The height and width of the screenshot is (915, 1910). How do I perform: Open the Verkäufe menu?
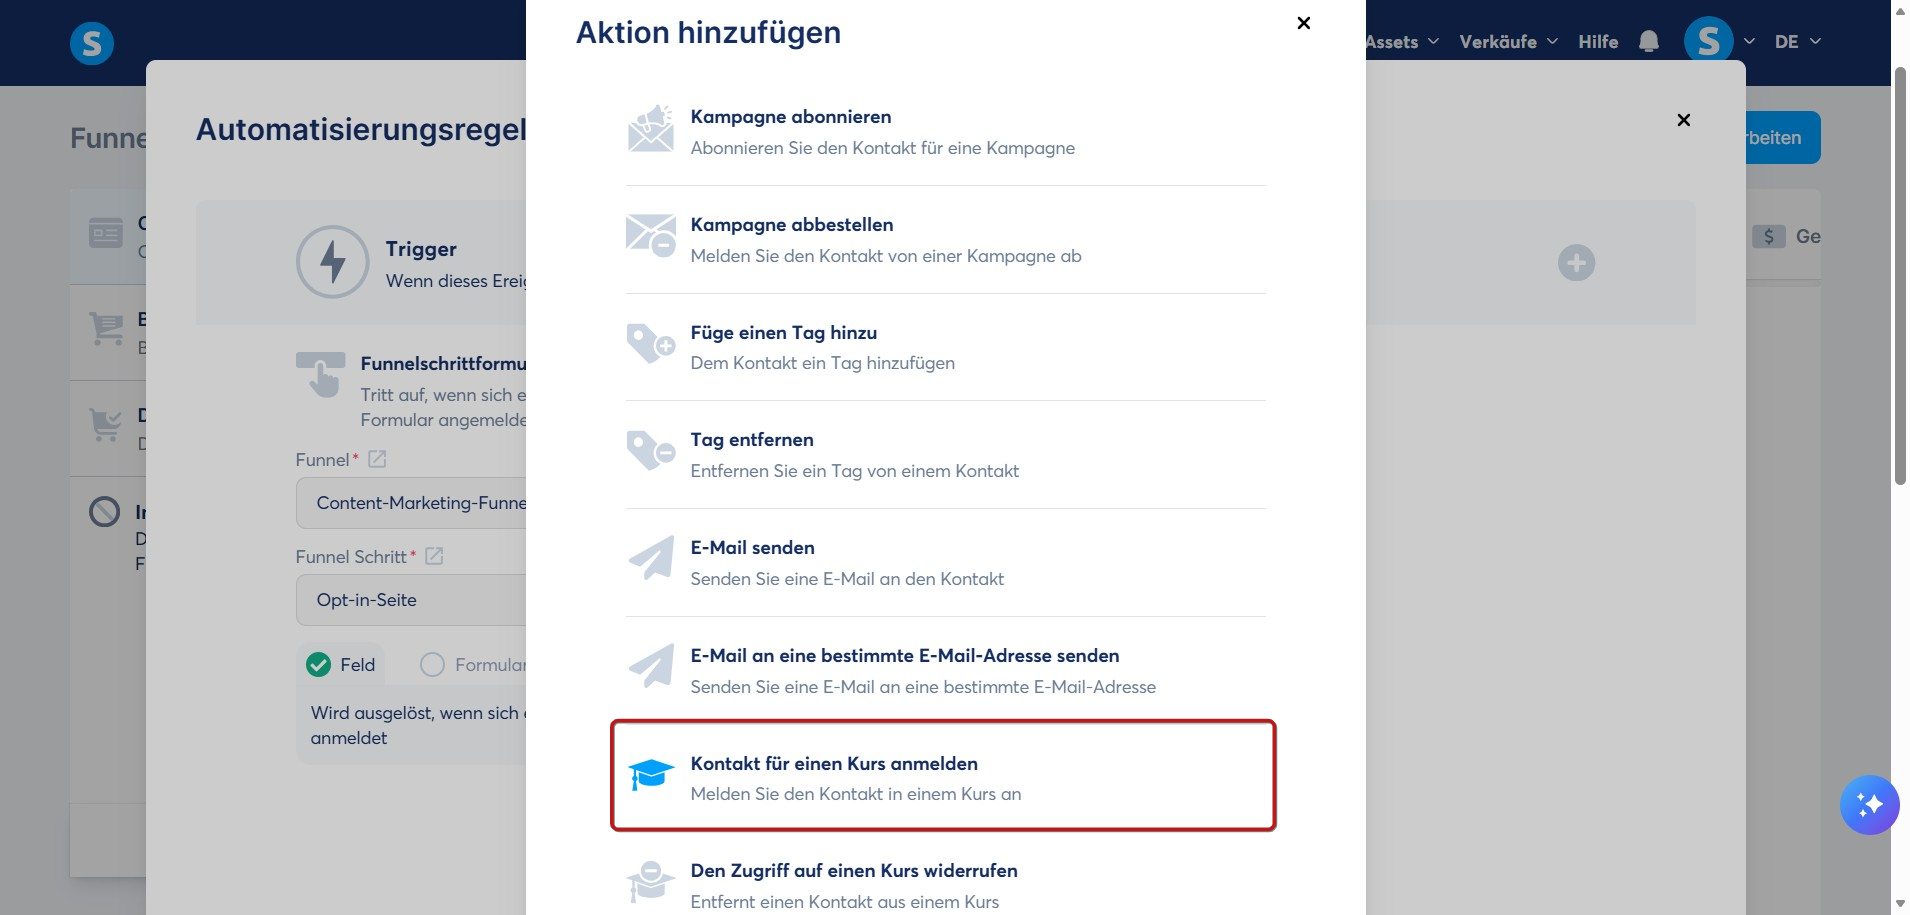tap(1508, 42)
